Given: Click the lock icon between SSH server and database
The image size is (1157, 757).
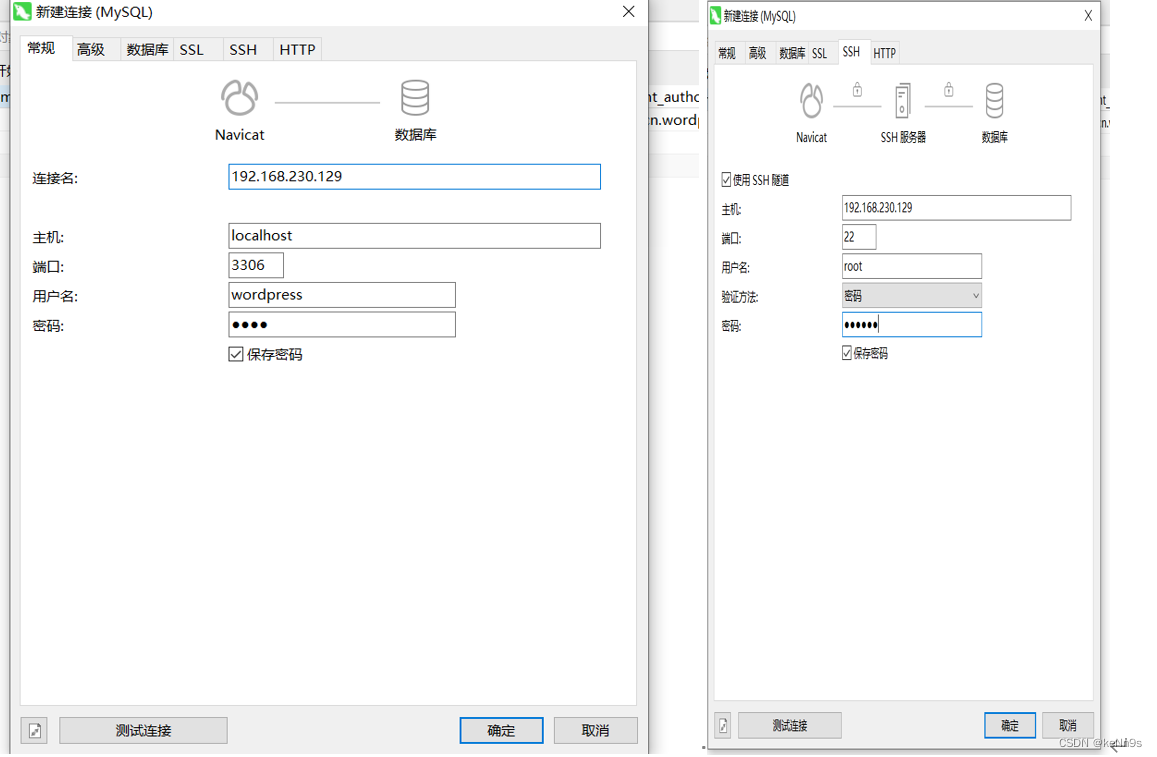Looking at the screenshot, I should coord(949,90).
